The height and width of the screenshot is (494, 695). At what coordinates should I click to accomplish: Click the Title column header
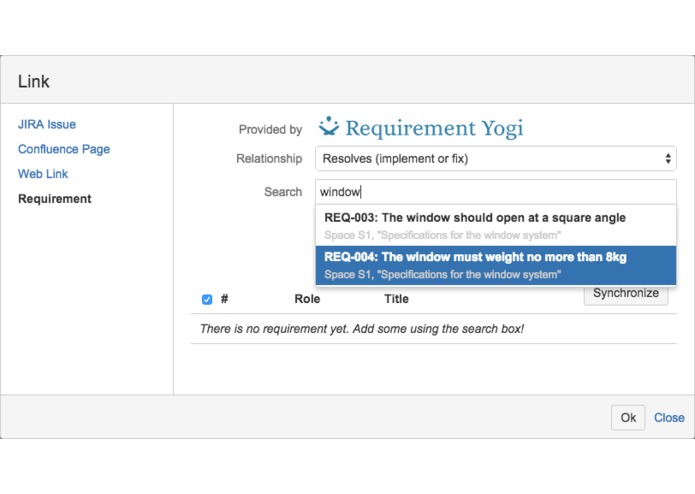396,299
